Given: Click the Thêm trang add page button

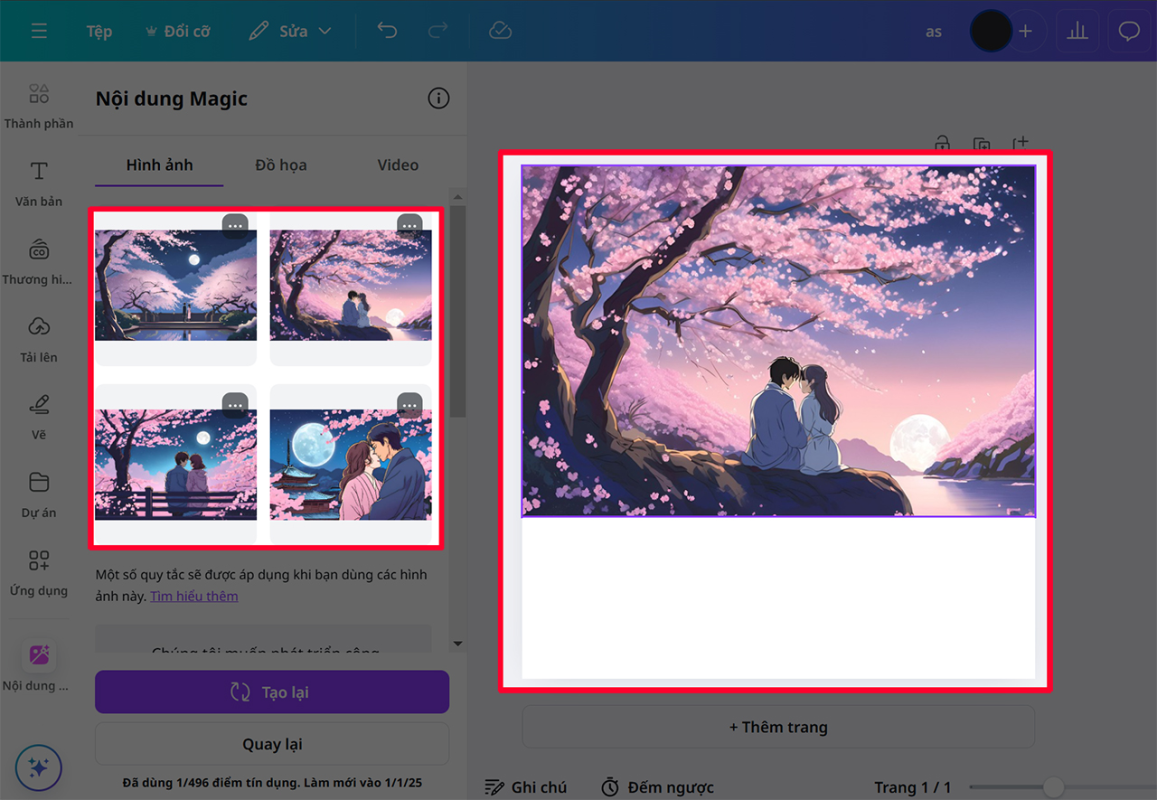Looking at the screenshot, I should point(778,727).
